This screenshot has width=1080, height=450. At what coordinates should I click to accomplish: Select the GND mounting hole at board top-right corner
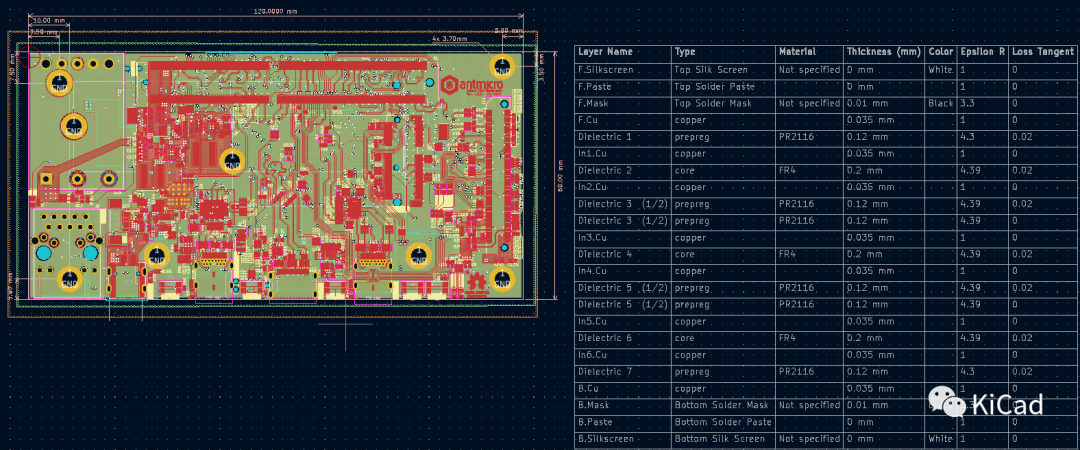[501, 67]
